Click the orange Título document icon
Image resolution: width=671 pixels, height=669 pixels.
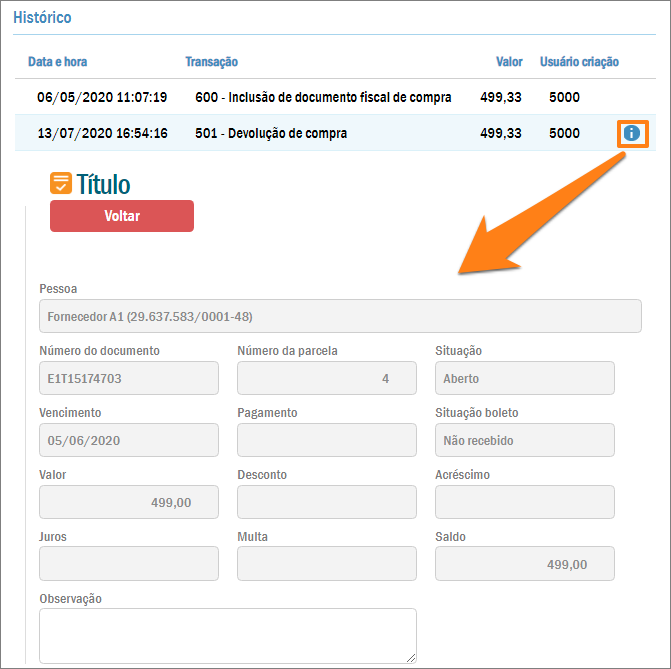click(61, 183)
